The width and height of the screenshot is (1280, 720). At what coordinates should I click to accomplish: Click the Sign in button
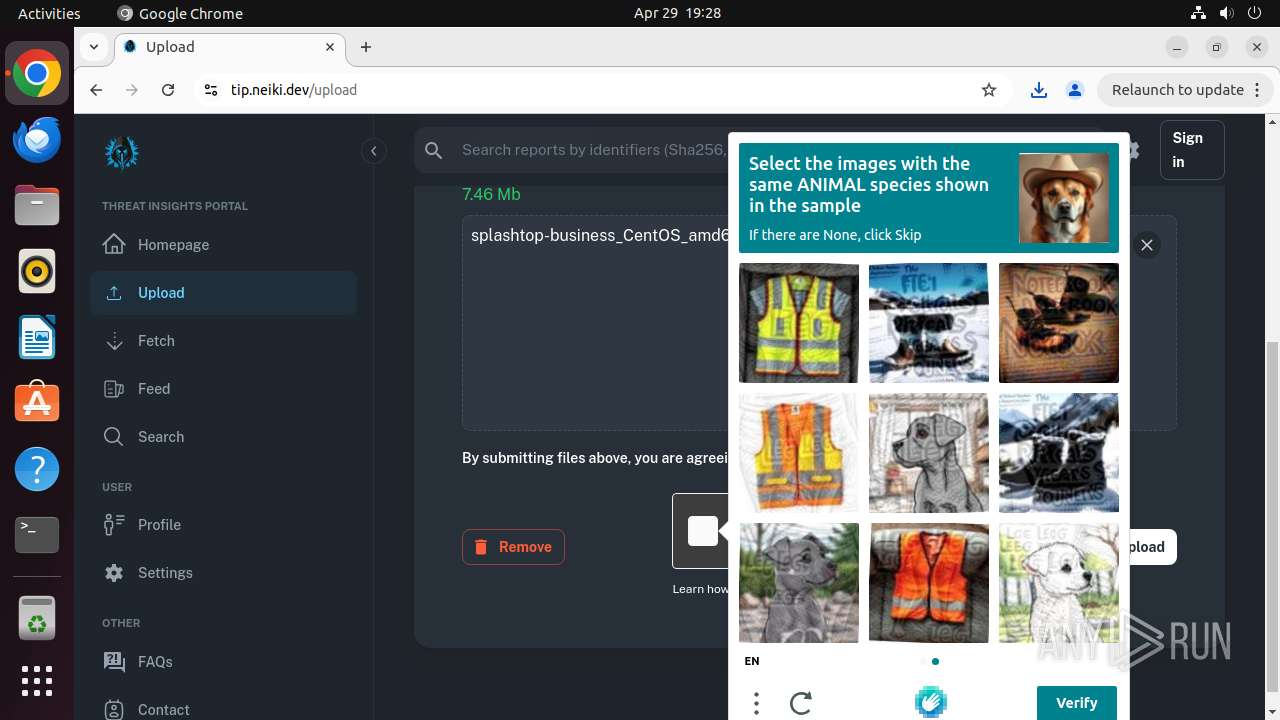coord(1192,150)
